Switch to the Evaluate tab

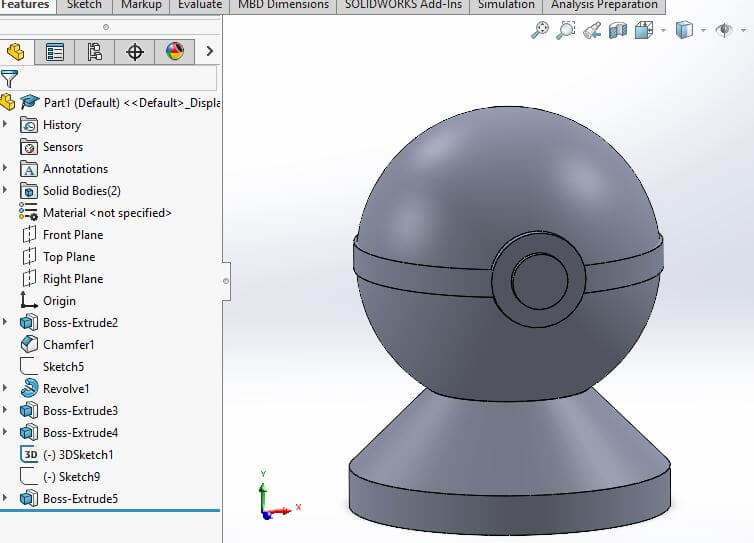click(200, 5)
